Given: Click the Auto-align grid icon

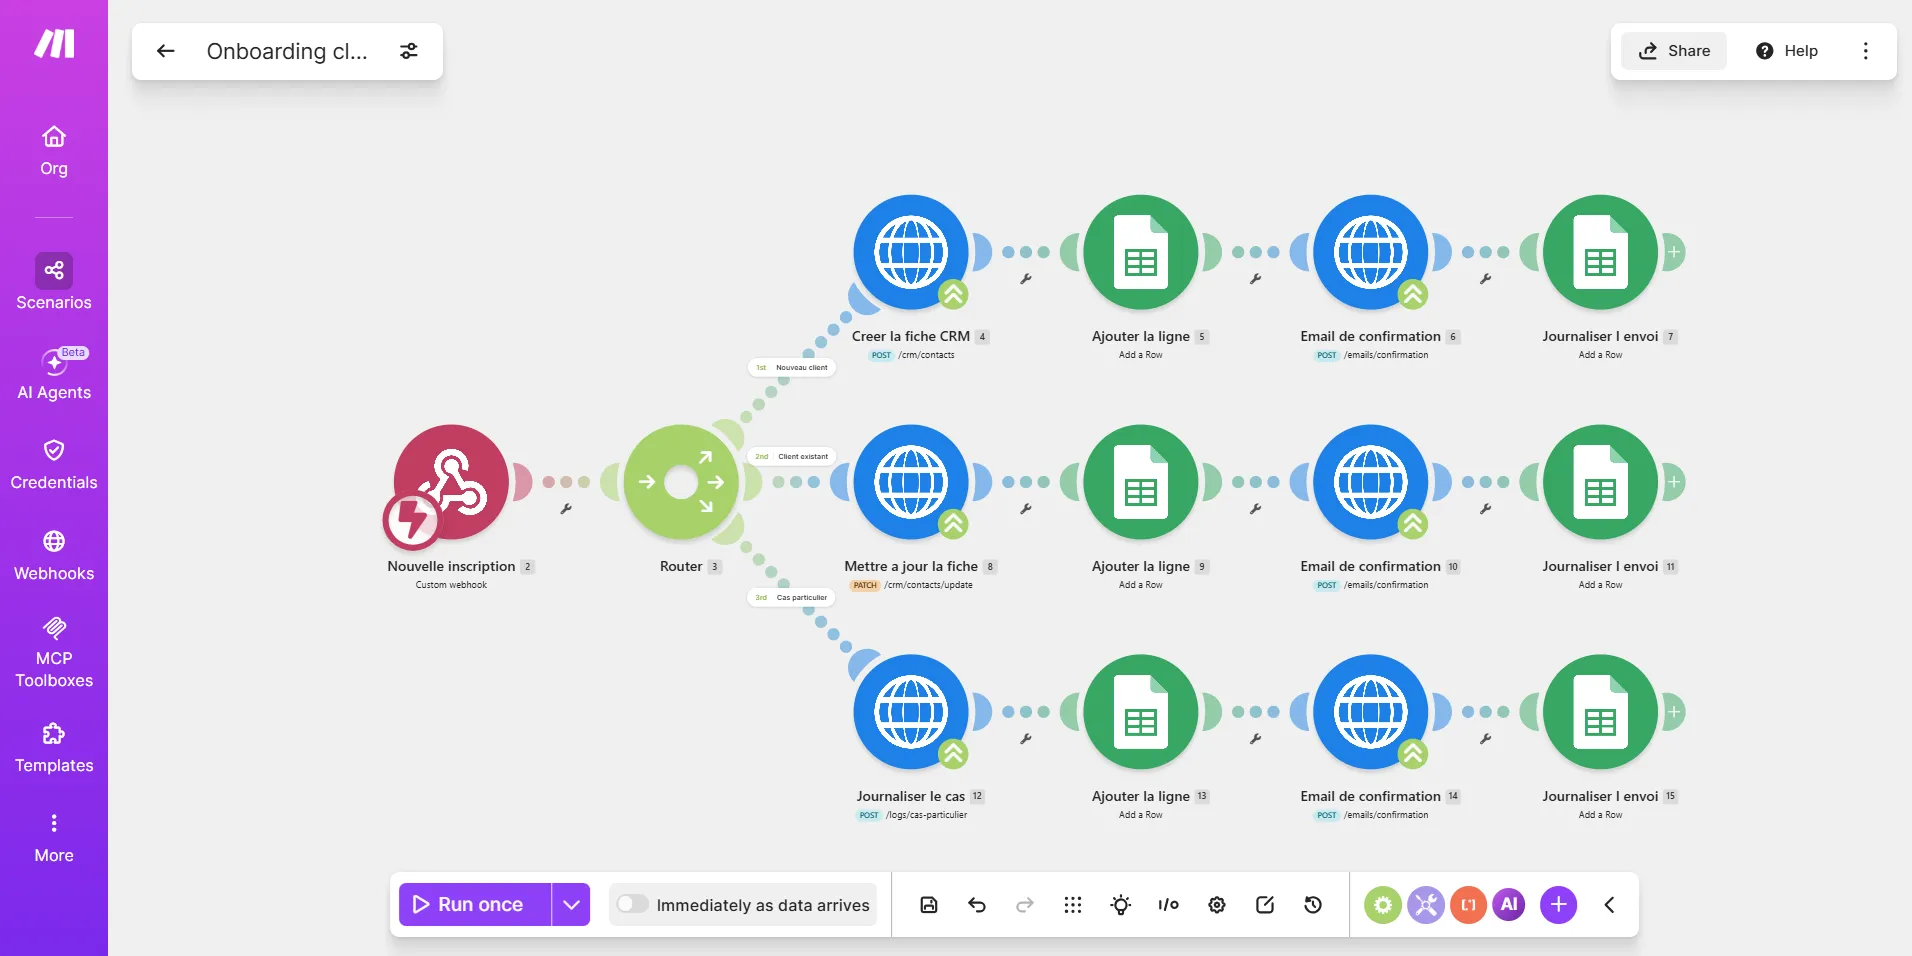Looking at the screenshot, I should click(x=1073, y=905).
